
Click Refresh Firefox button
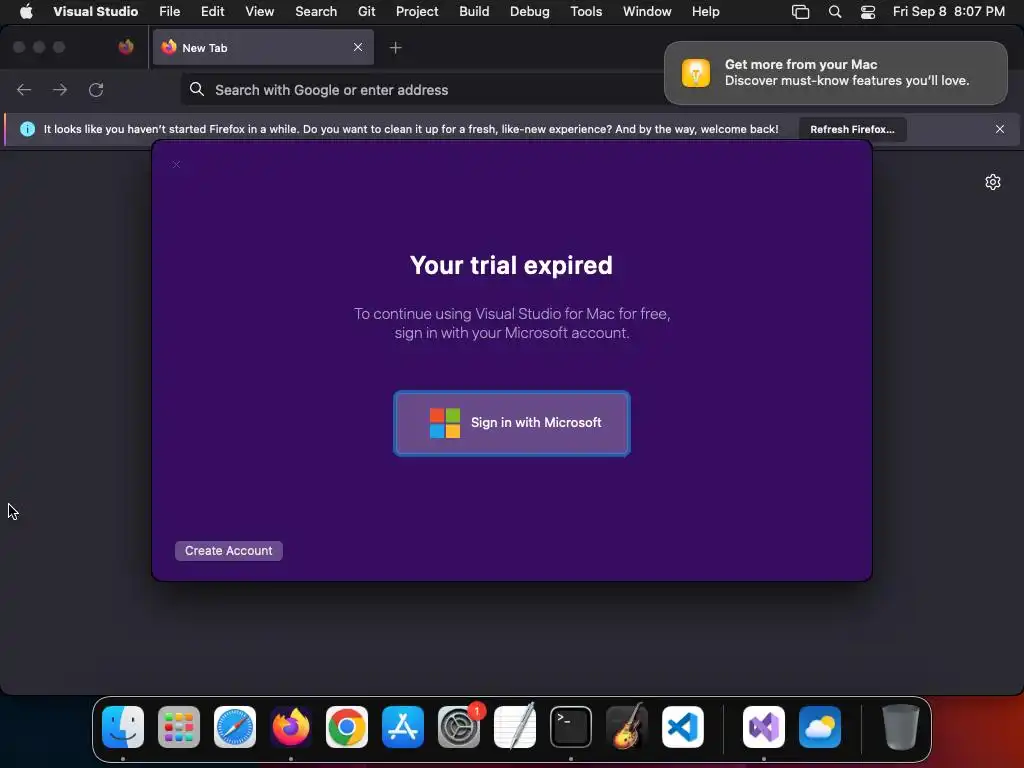[852, 129]
